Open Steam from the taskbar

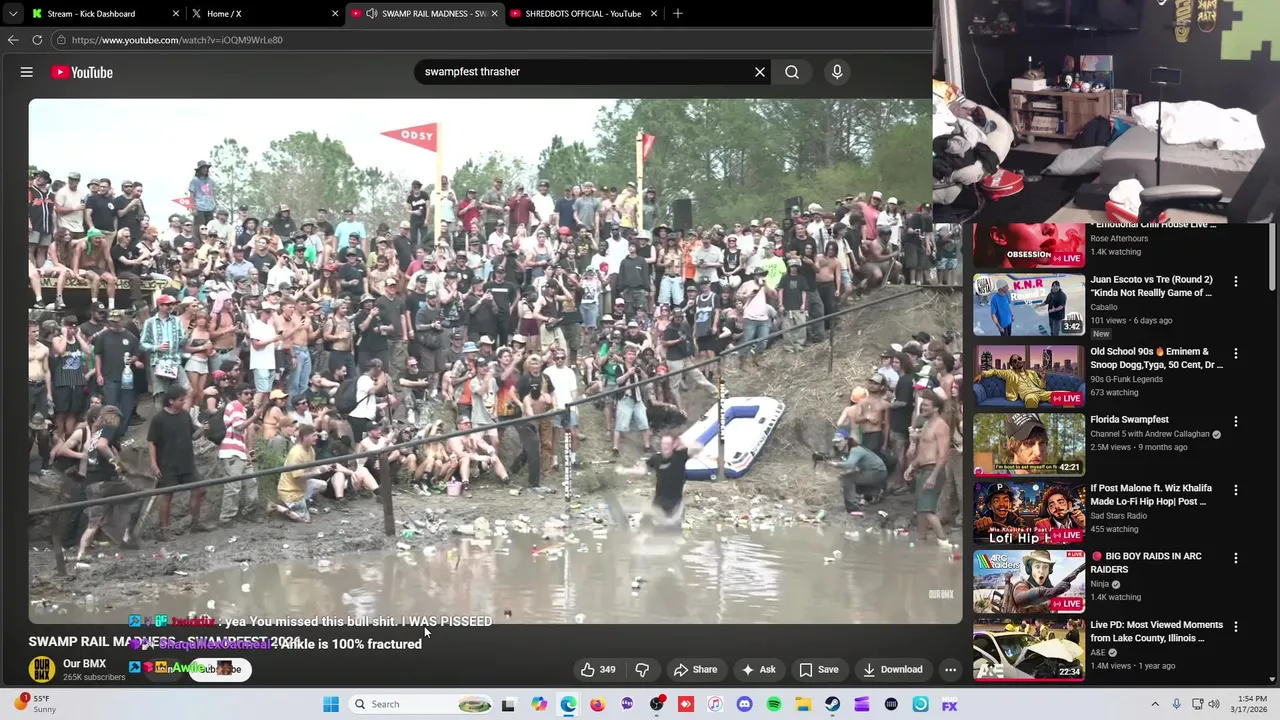(832, 704)
